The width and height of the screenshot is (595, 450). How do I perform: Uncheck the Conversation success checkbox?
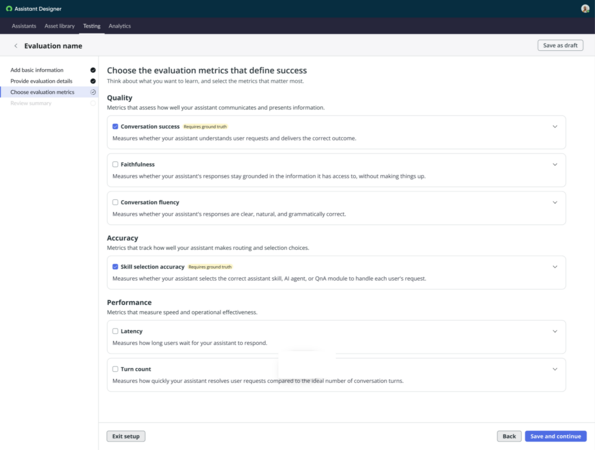pyautogui.click(x=115, y=126)
